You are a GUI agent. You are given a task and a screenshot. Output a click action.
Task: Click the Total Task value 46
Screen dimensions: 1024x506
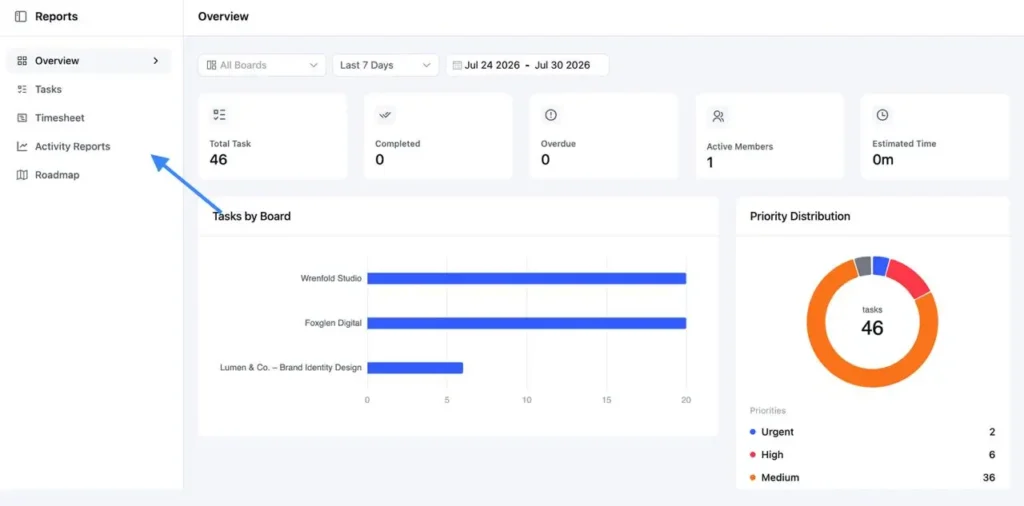tap(218, 159)
